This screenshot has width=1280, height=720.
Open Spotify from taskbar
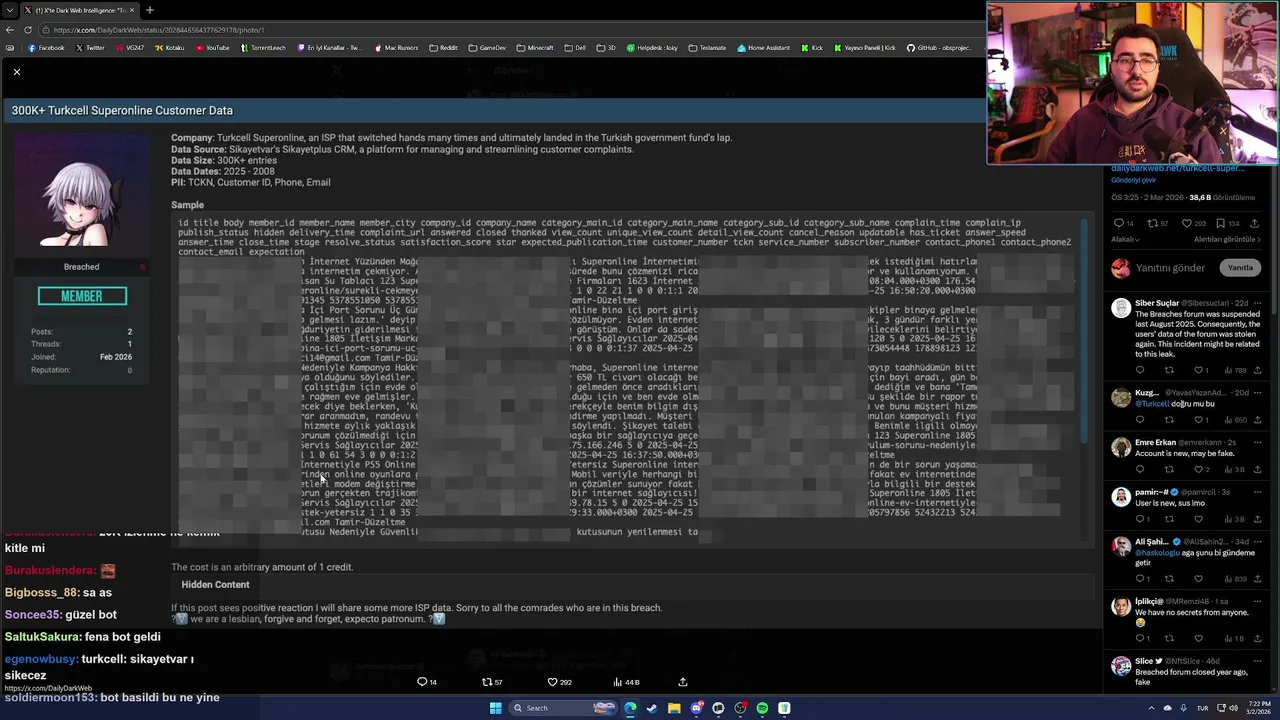coord(762,708)
